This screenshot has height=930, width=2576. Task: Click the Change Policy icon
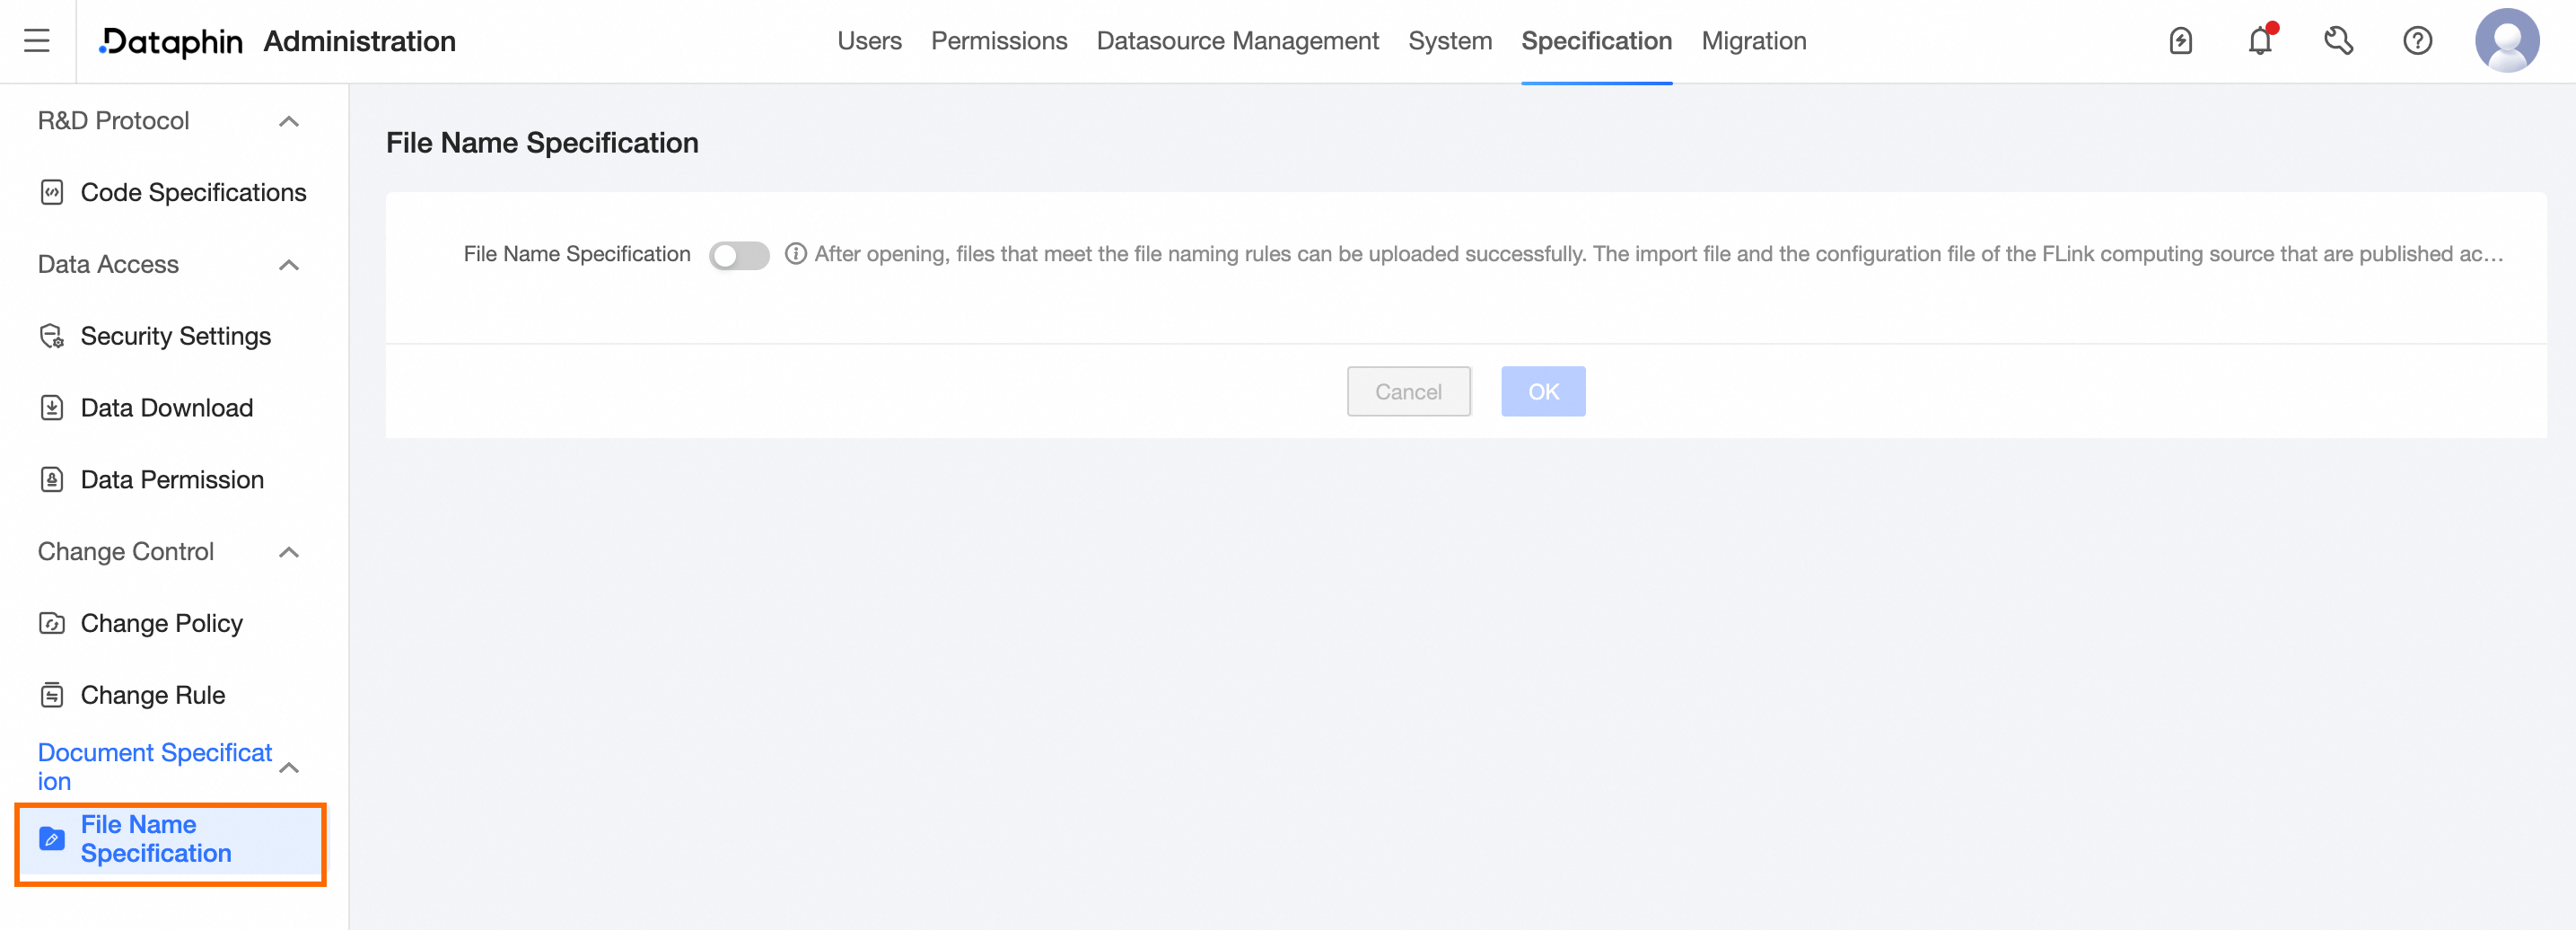pos(52,623)
